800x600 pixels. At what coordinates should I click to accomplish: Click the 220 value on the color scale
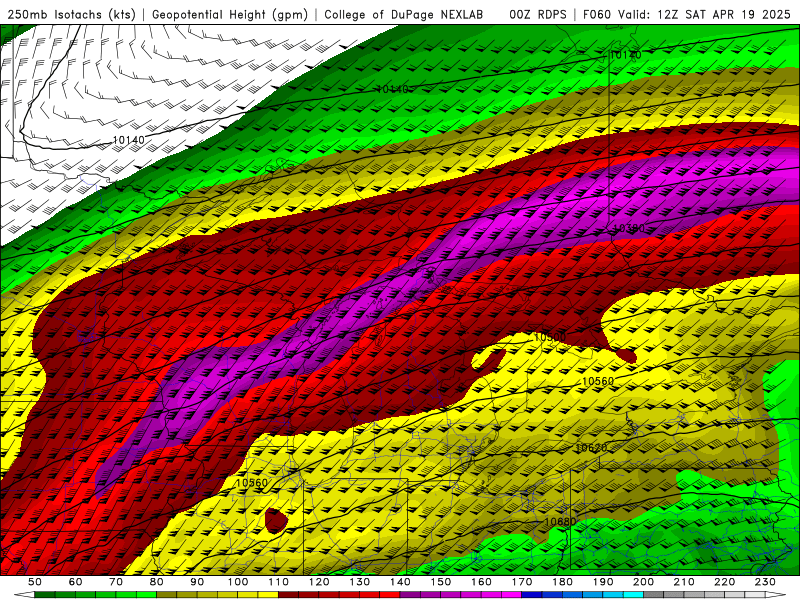[725, 582]
